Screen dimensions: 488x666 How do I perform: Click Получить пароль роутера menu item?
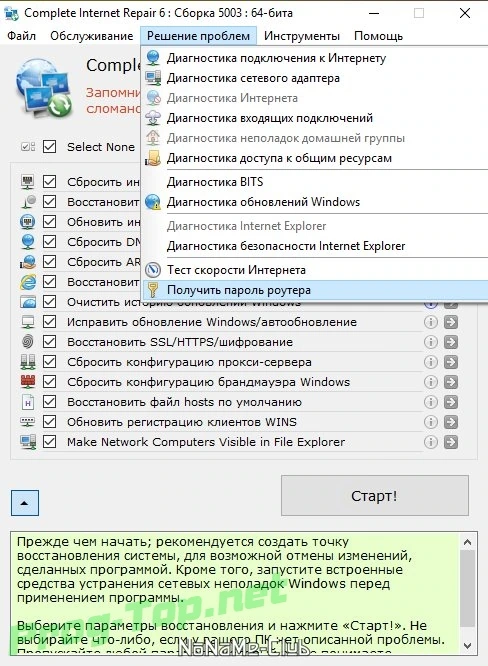point(314,290)
